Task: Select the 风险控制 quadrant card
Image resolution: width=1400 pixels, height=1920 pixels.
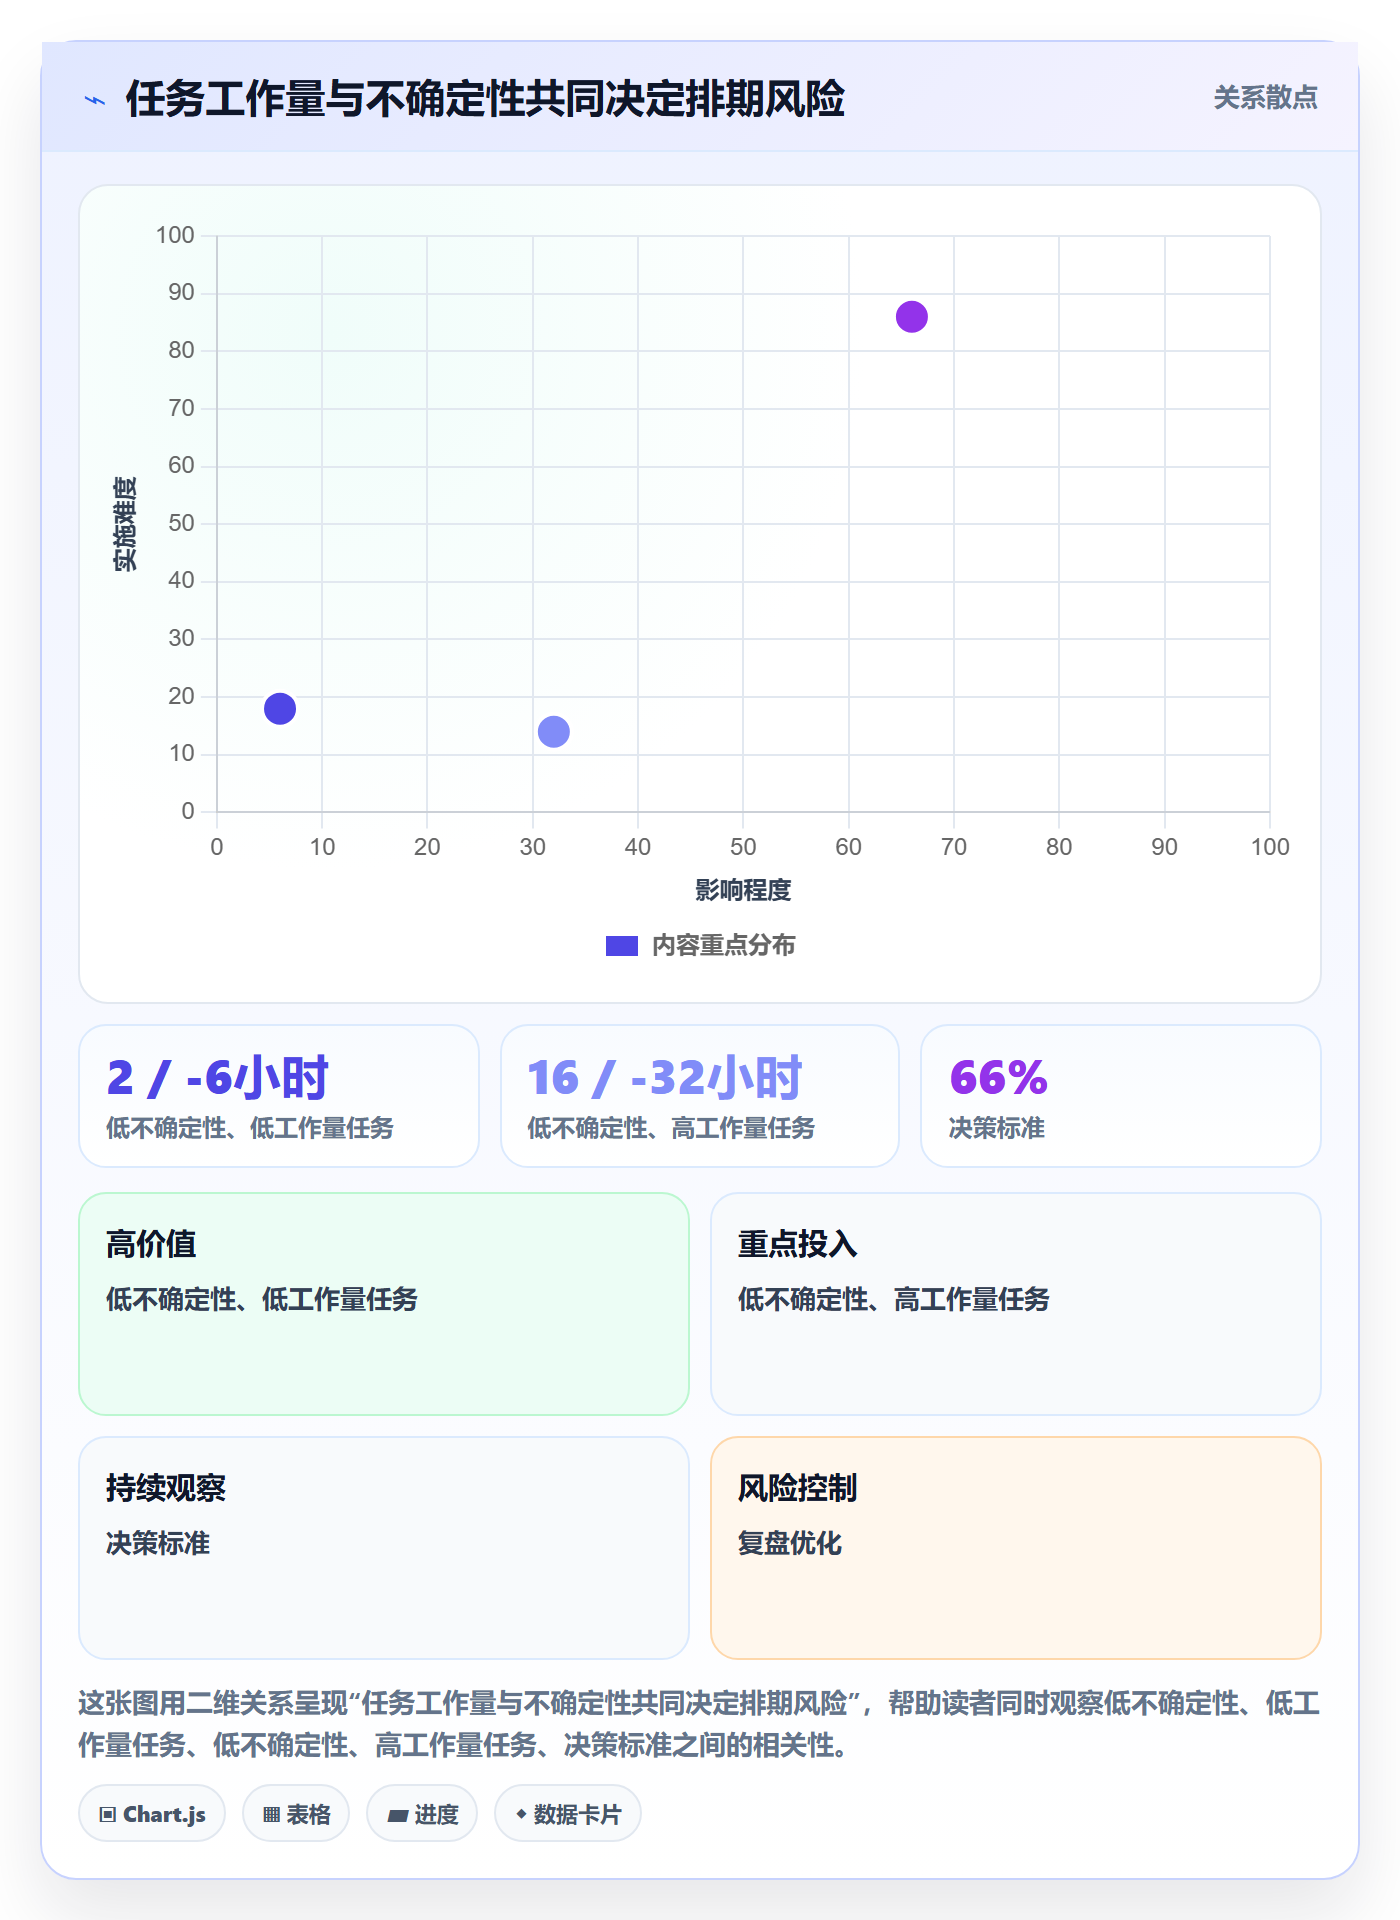Action: pos(1016,1548)
